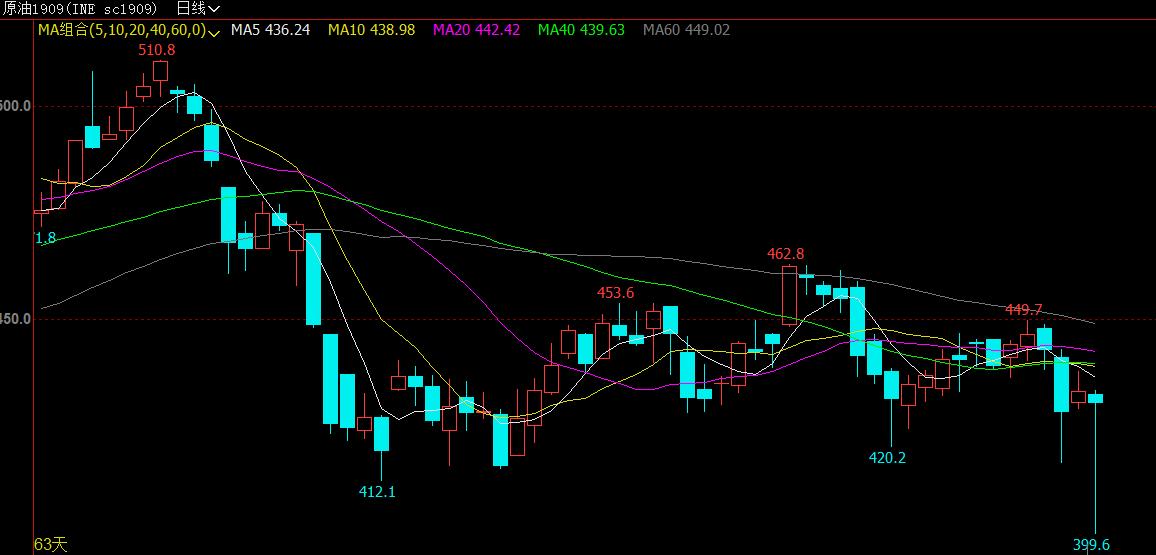Click the 63天 day count label

point(51,545)
